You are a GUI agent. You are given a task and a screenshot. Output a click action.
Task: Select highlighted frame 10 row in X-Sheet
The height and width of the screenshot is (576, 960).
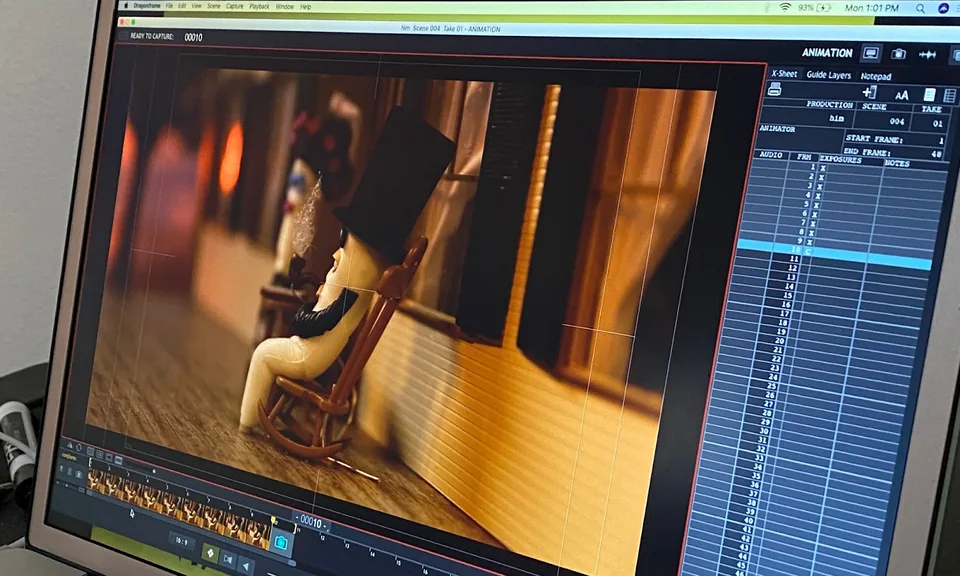click(836, 255)
